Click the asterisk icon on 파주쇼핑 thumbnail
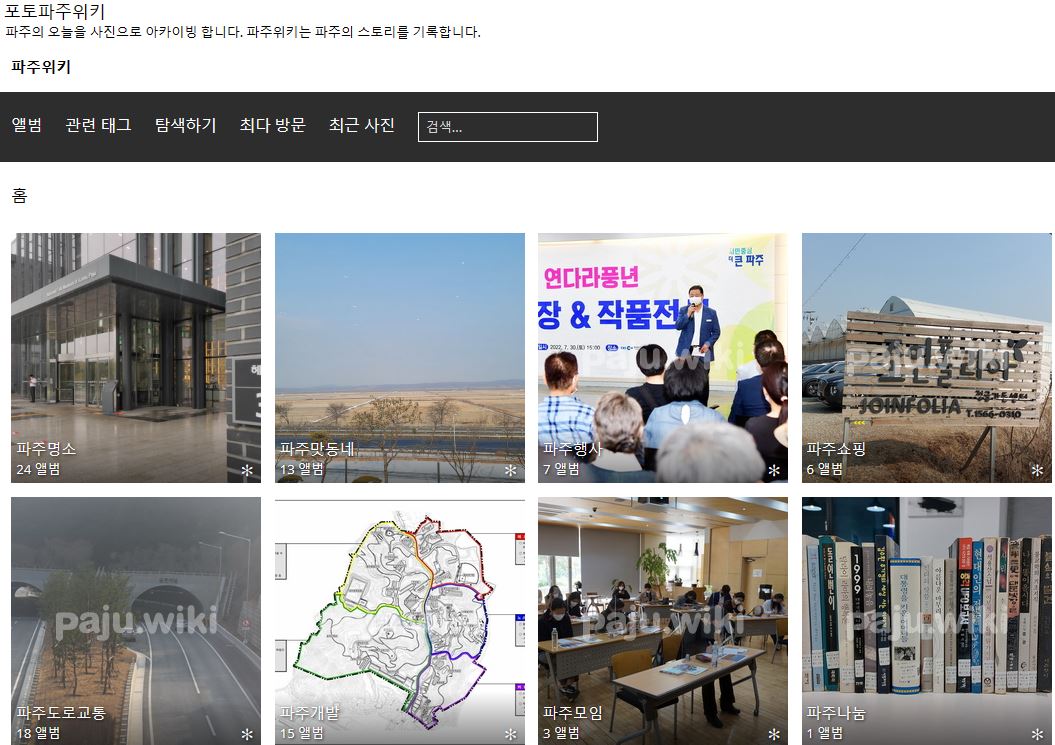This screenshot has height=745, width=1055. pyautogui.click(x=1037, y=470)
